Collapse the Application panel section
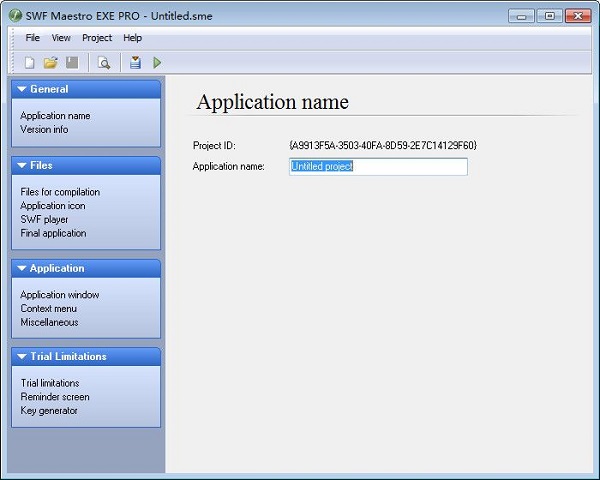Image resolution: width=600 pixels, height=480 pixels. coord(22,268)
